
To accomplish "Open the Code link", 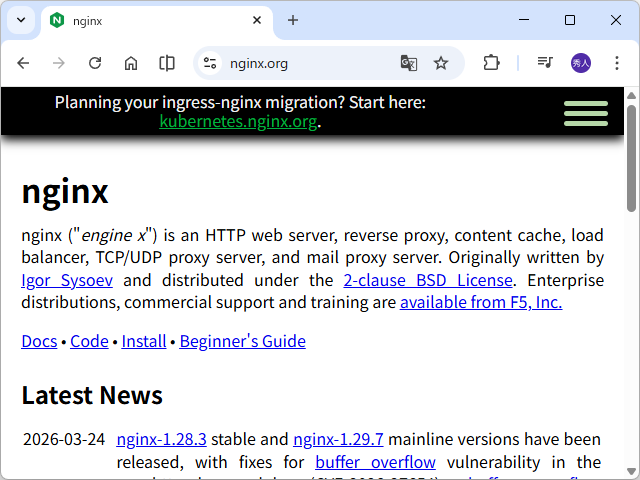I will pos(89,341).
